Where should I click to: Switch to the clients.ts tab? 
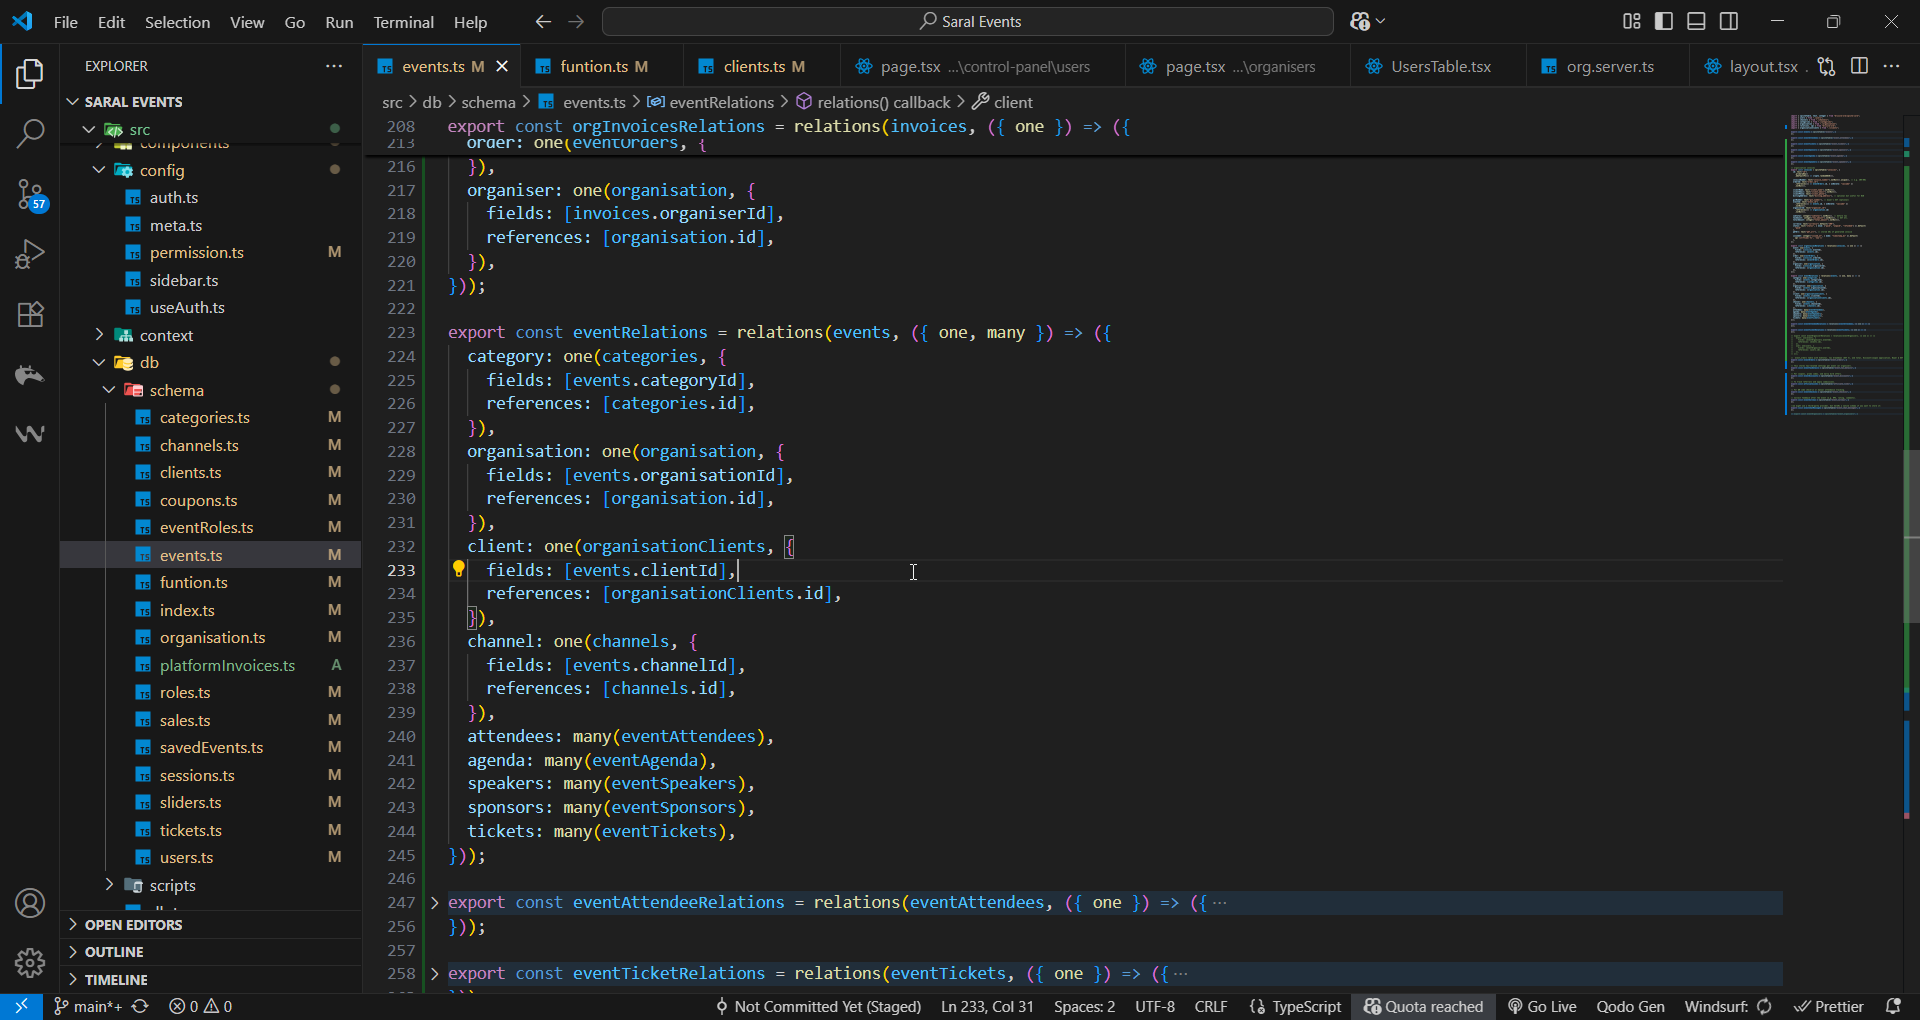click(753, 66)
